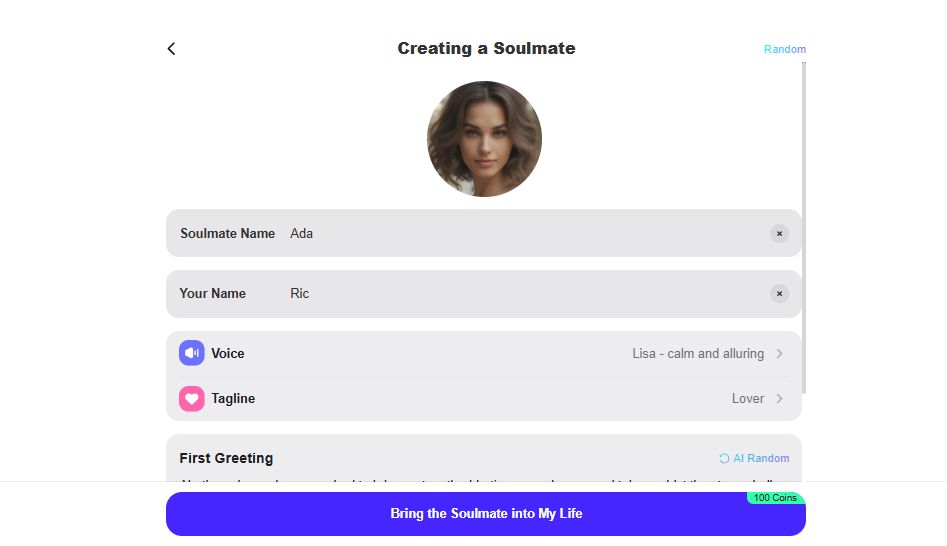Select the Tagline menu row label

pos(233,399)
